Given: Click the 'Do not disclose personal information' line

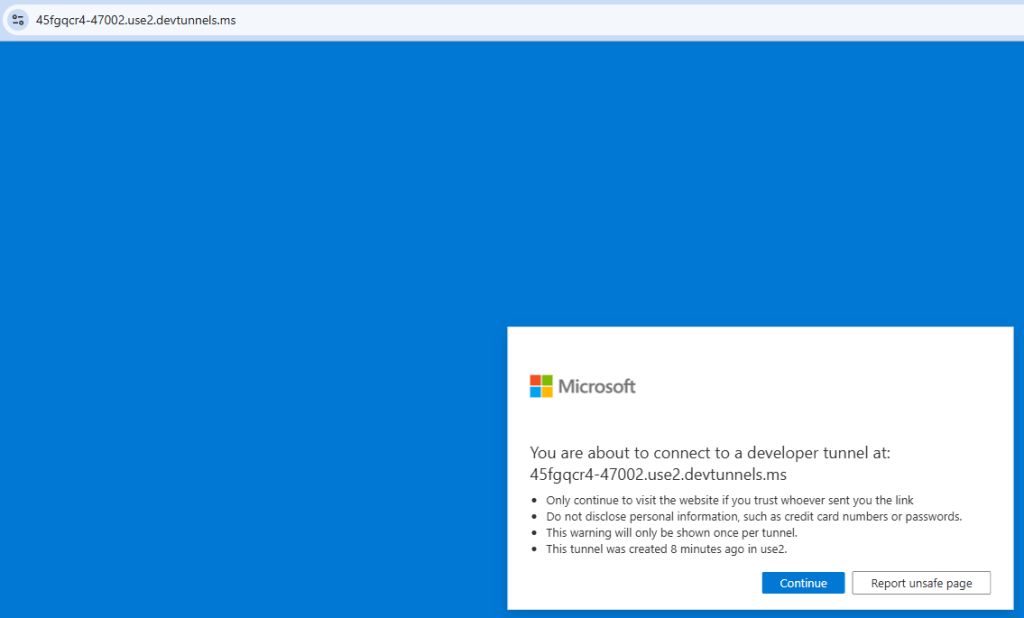Looking at the screenshot, I should click(753, 516).
